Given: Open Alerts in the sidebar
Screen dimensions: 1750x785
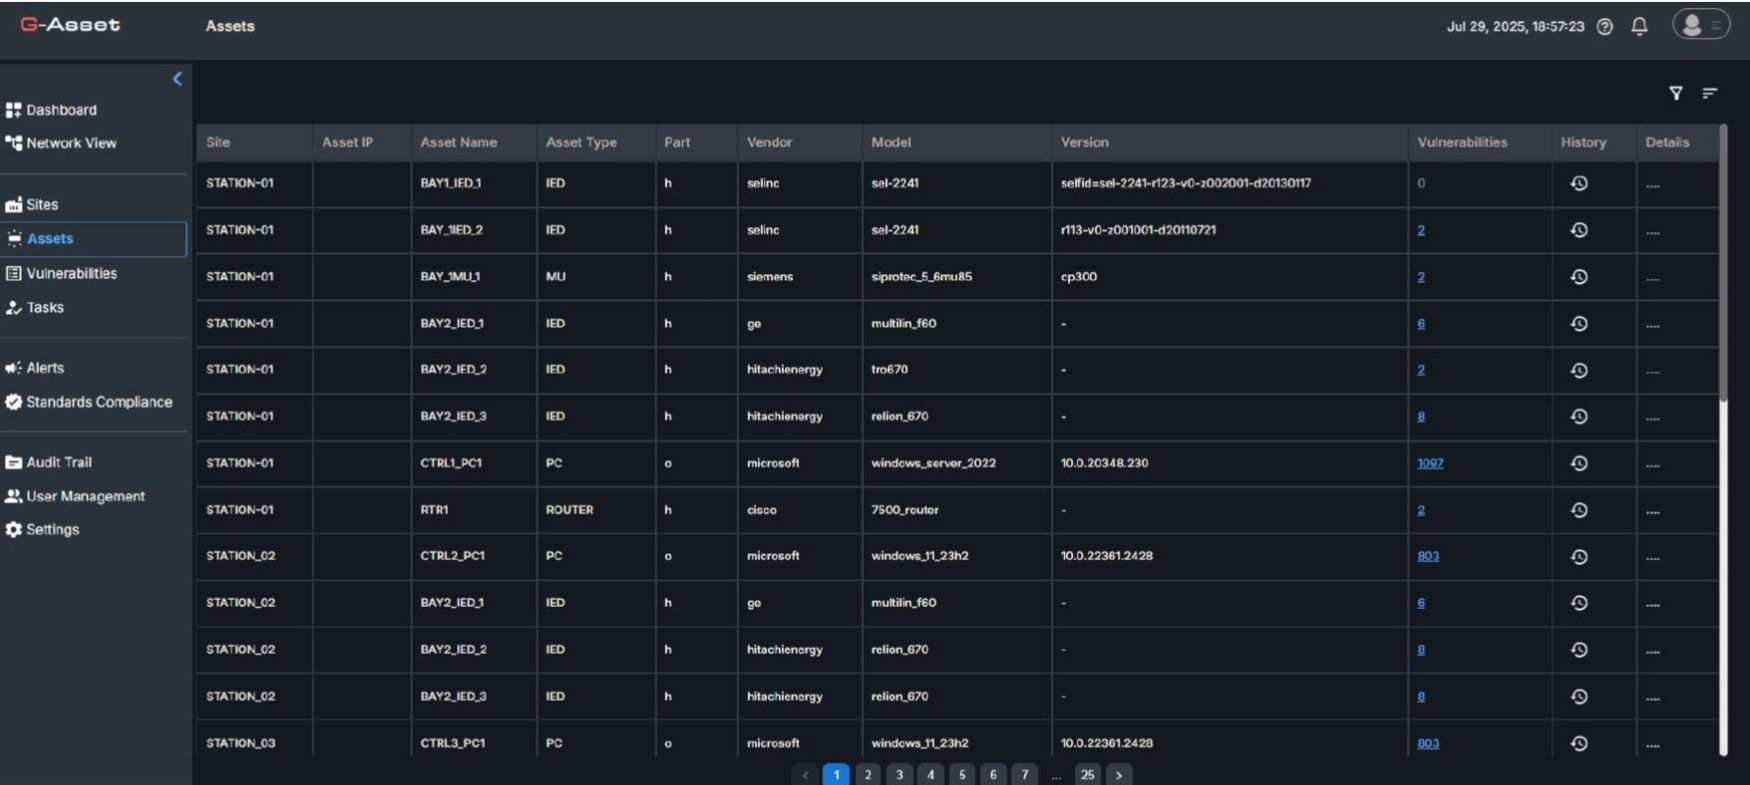Looking at the screenshot, I should tap(35, 368).
